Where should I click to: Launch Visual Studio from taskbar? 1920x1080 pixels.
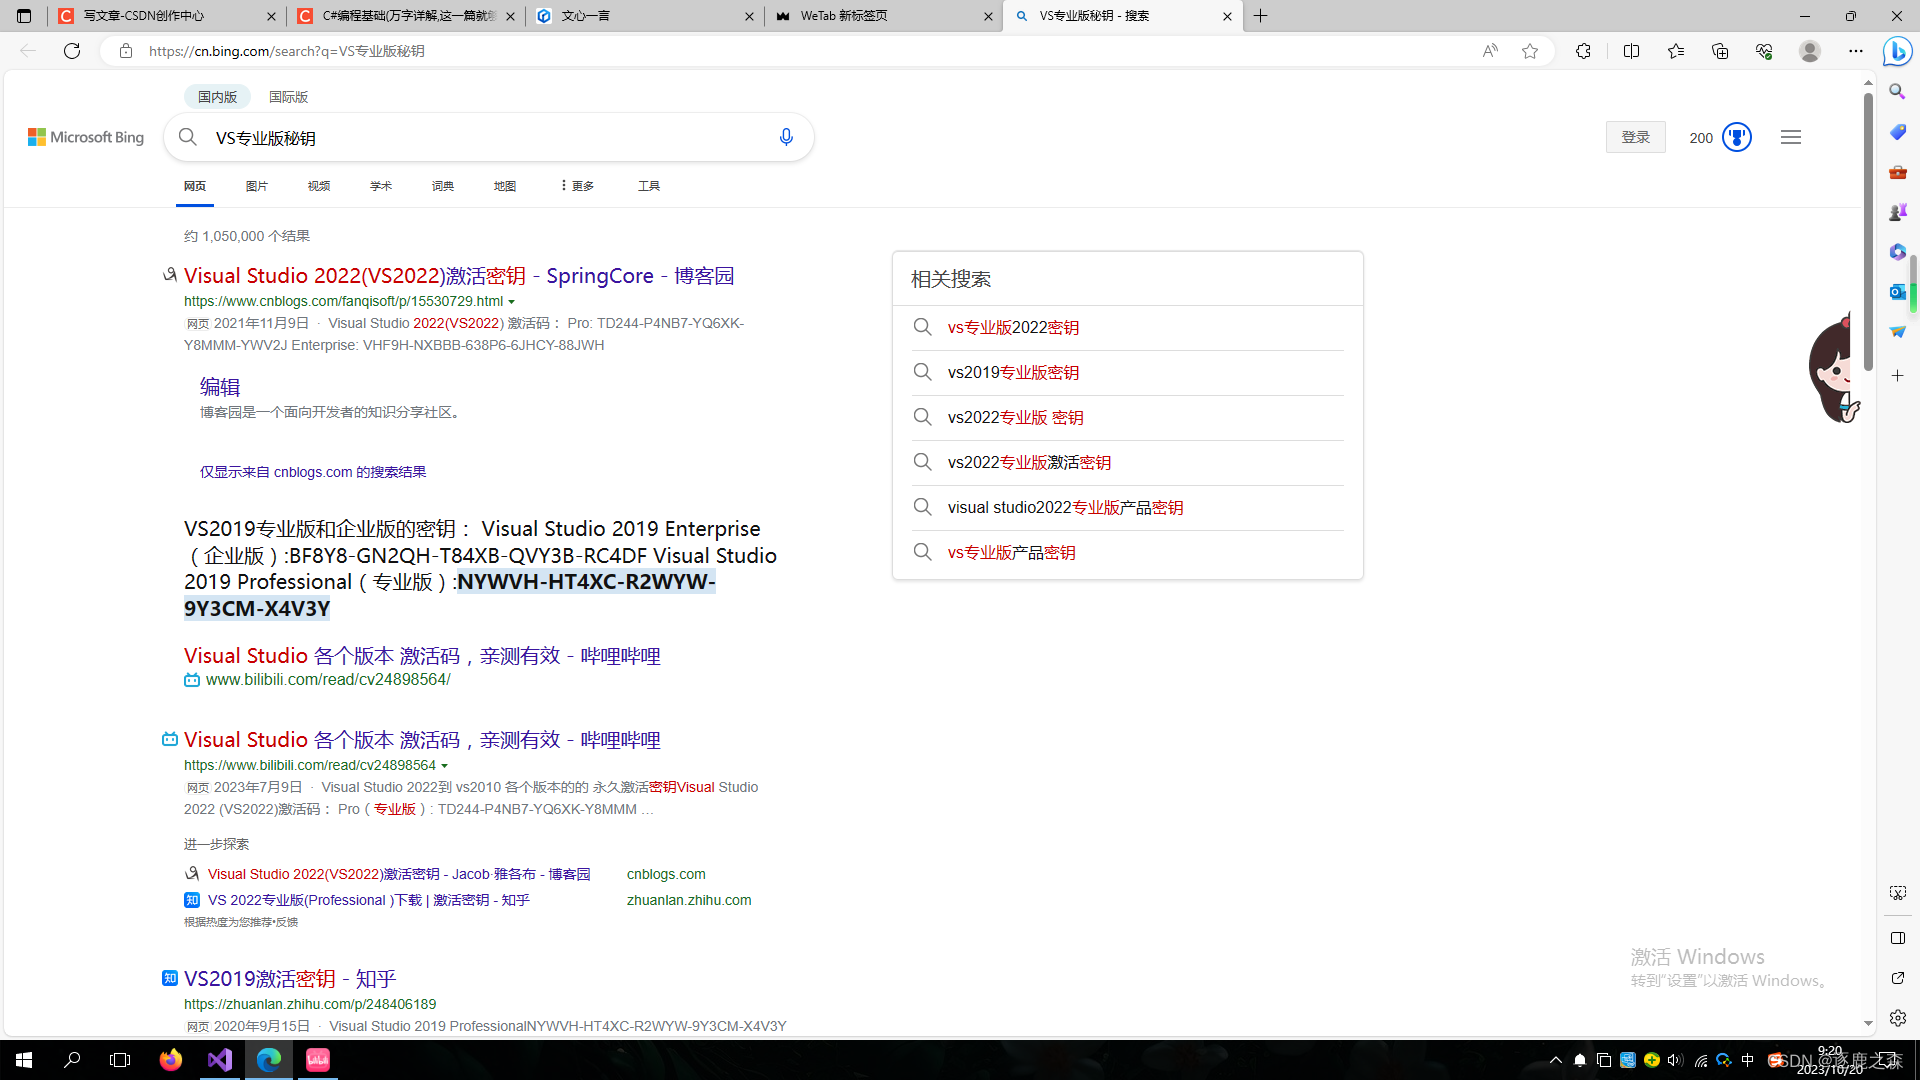click(220, 1059)
